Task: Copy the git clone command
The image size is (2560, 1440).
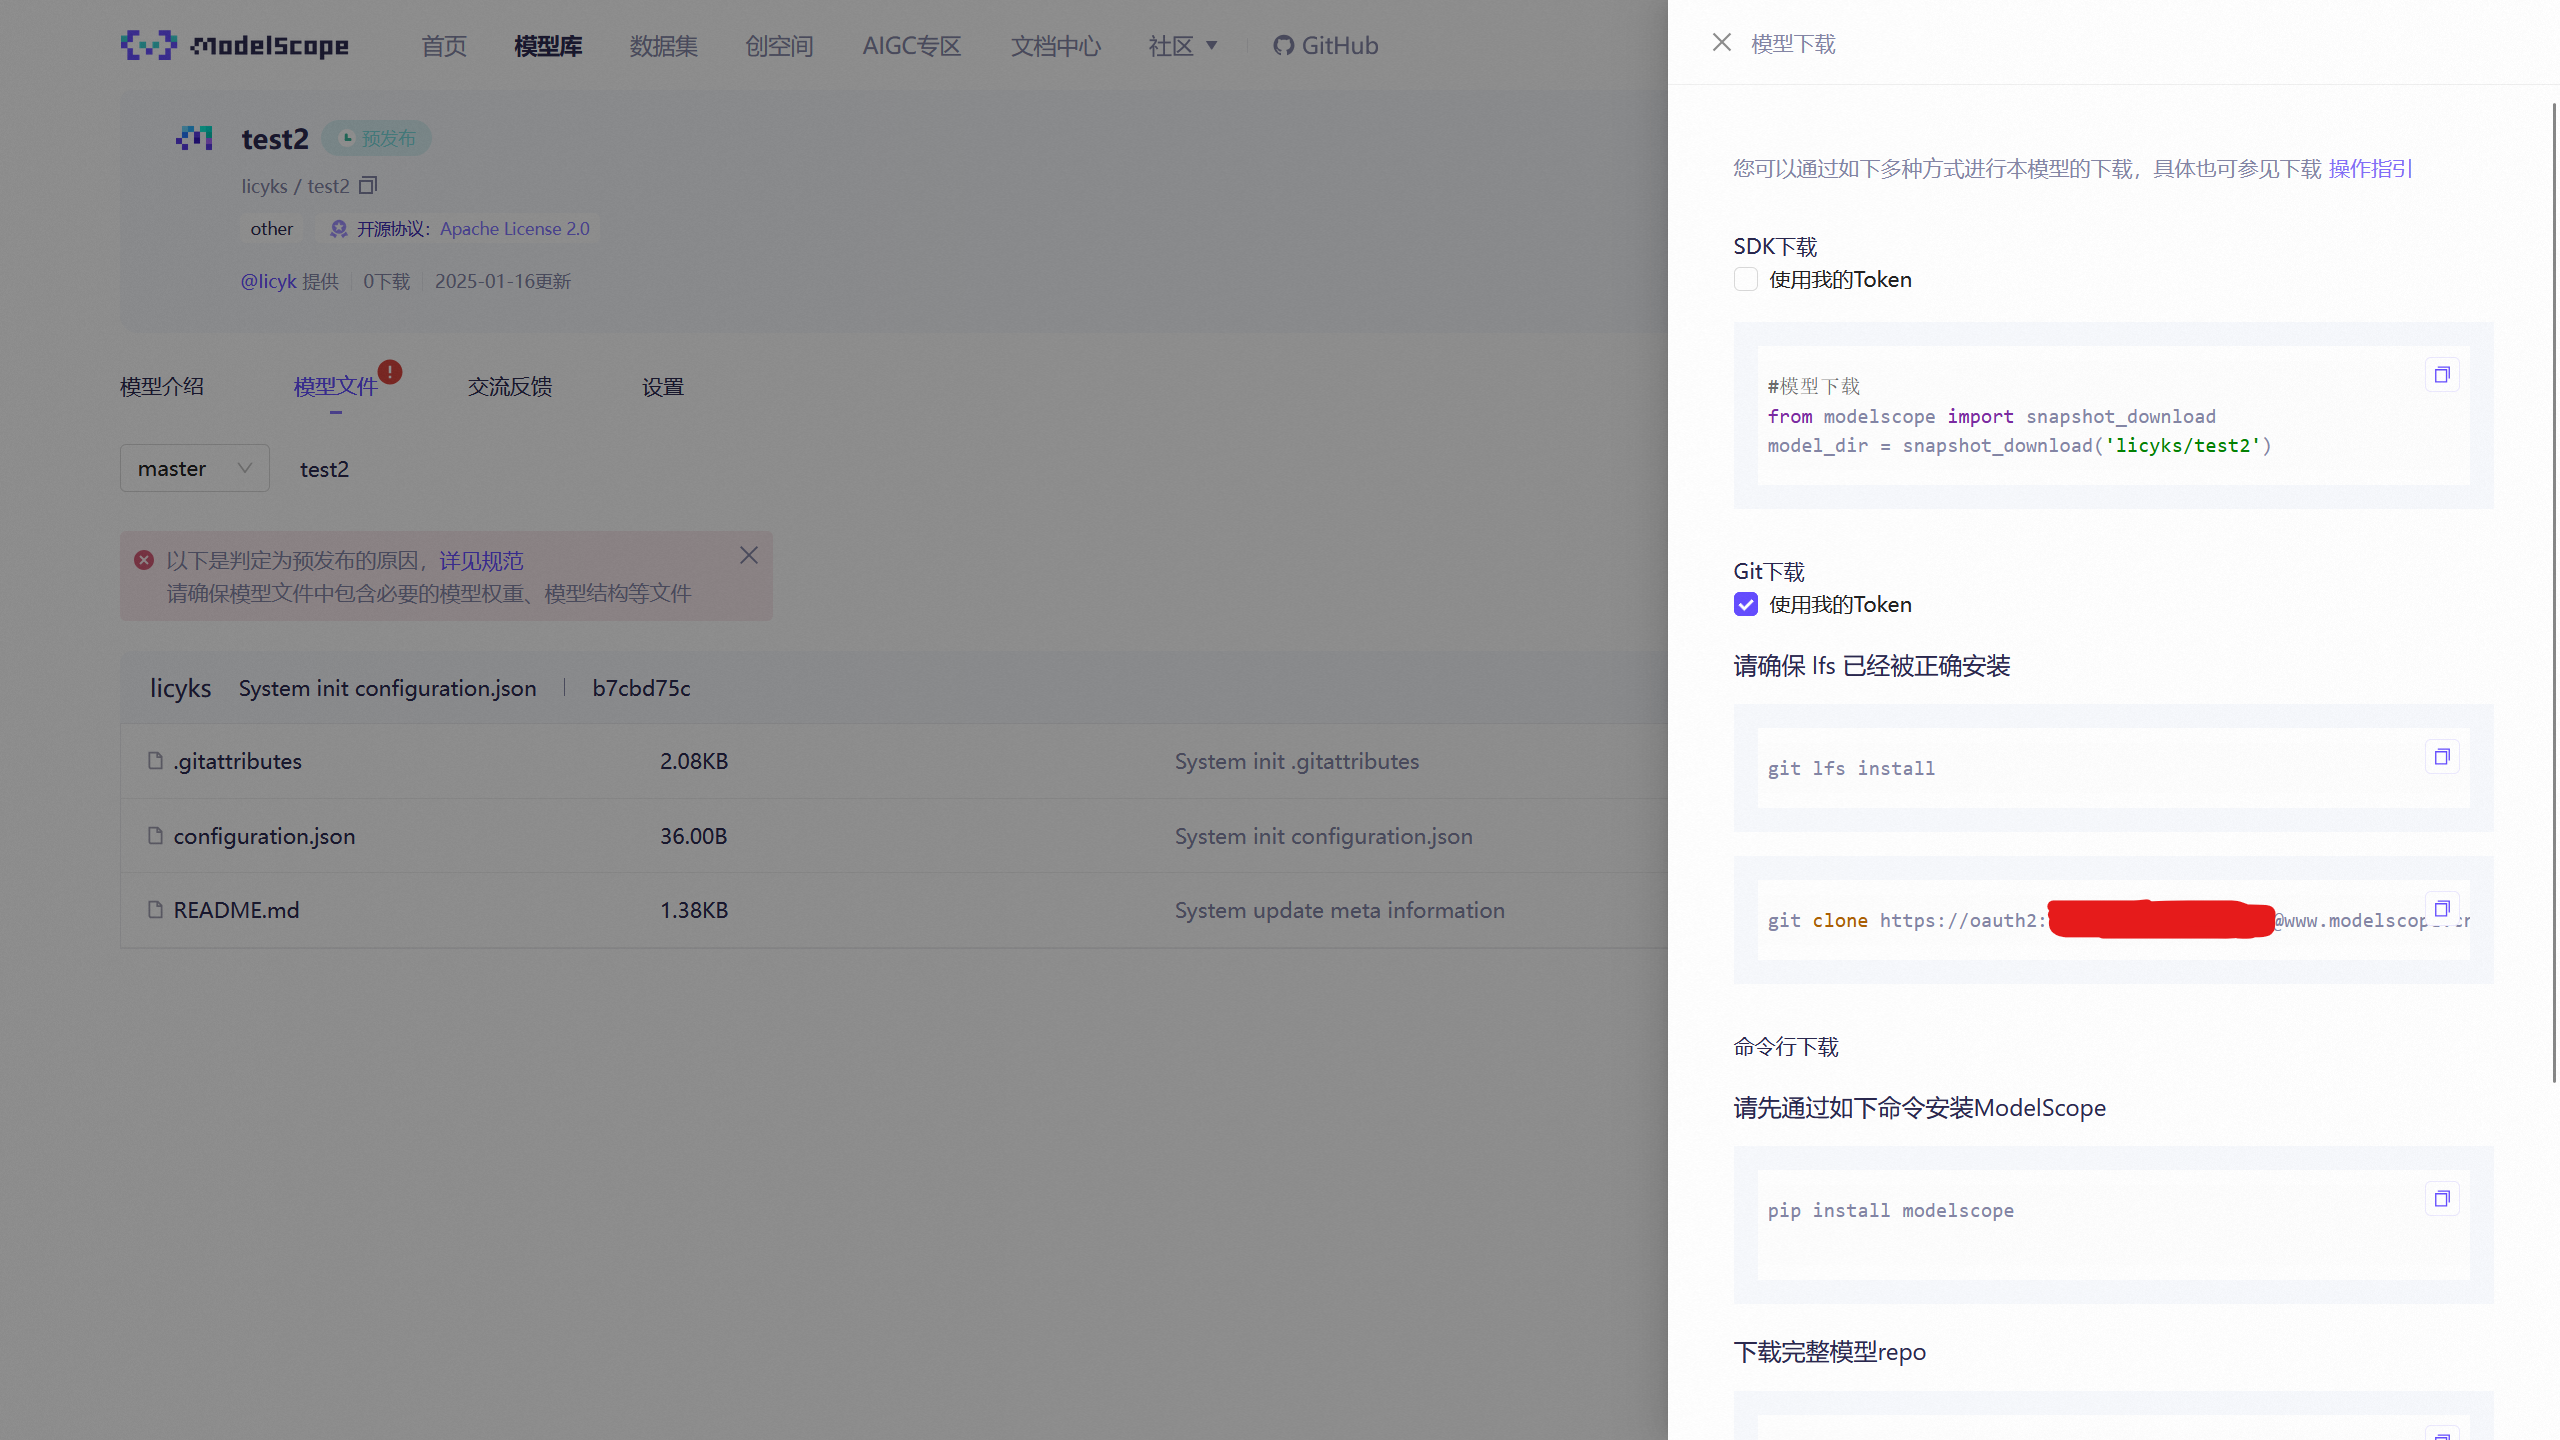Action: (x=2441, y=909)
